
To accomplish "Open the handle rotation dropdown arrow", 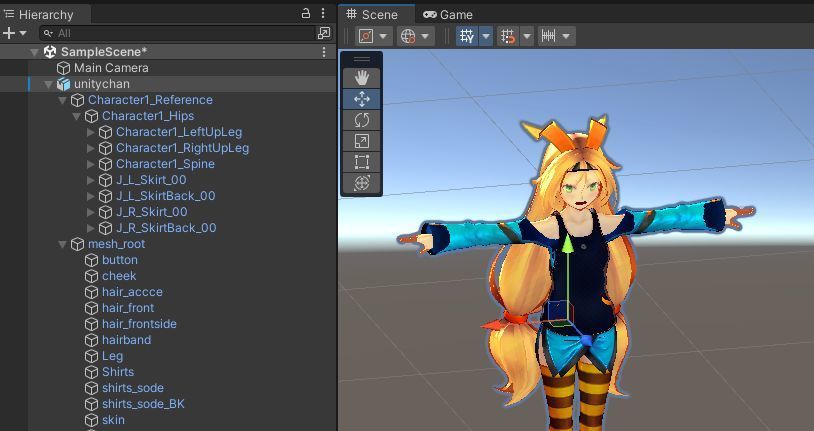I will tap(425, 36).
